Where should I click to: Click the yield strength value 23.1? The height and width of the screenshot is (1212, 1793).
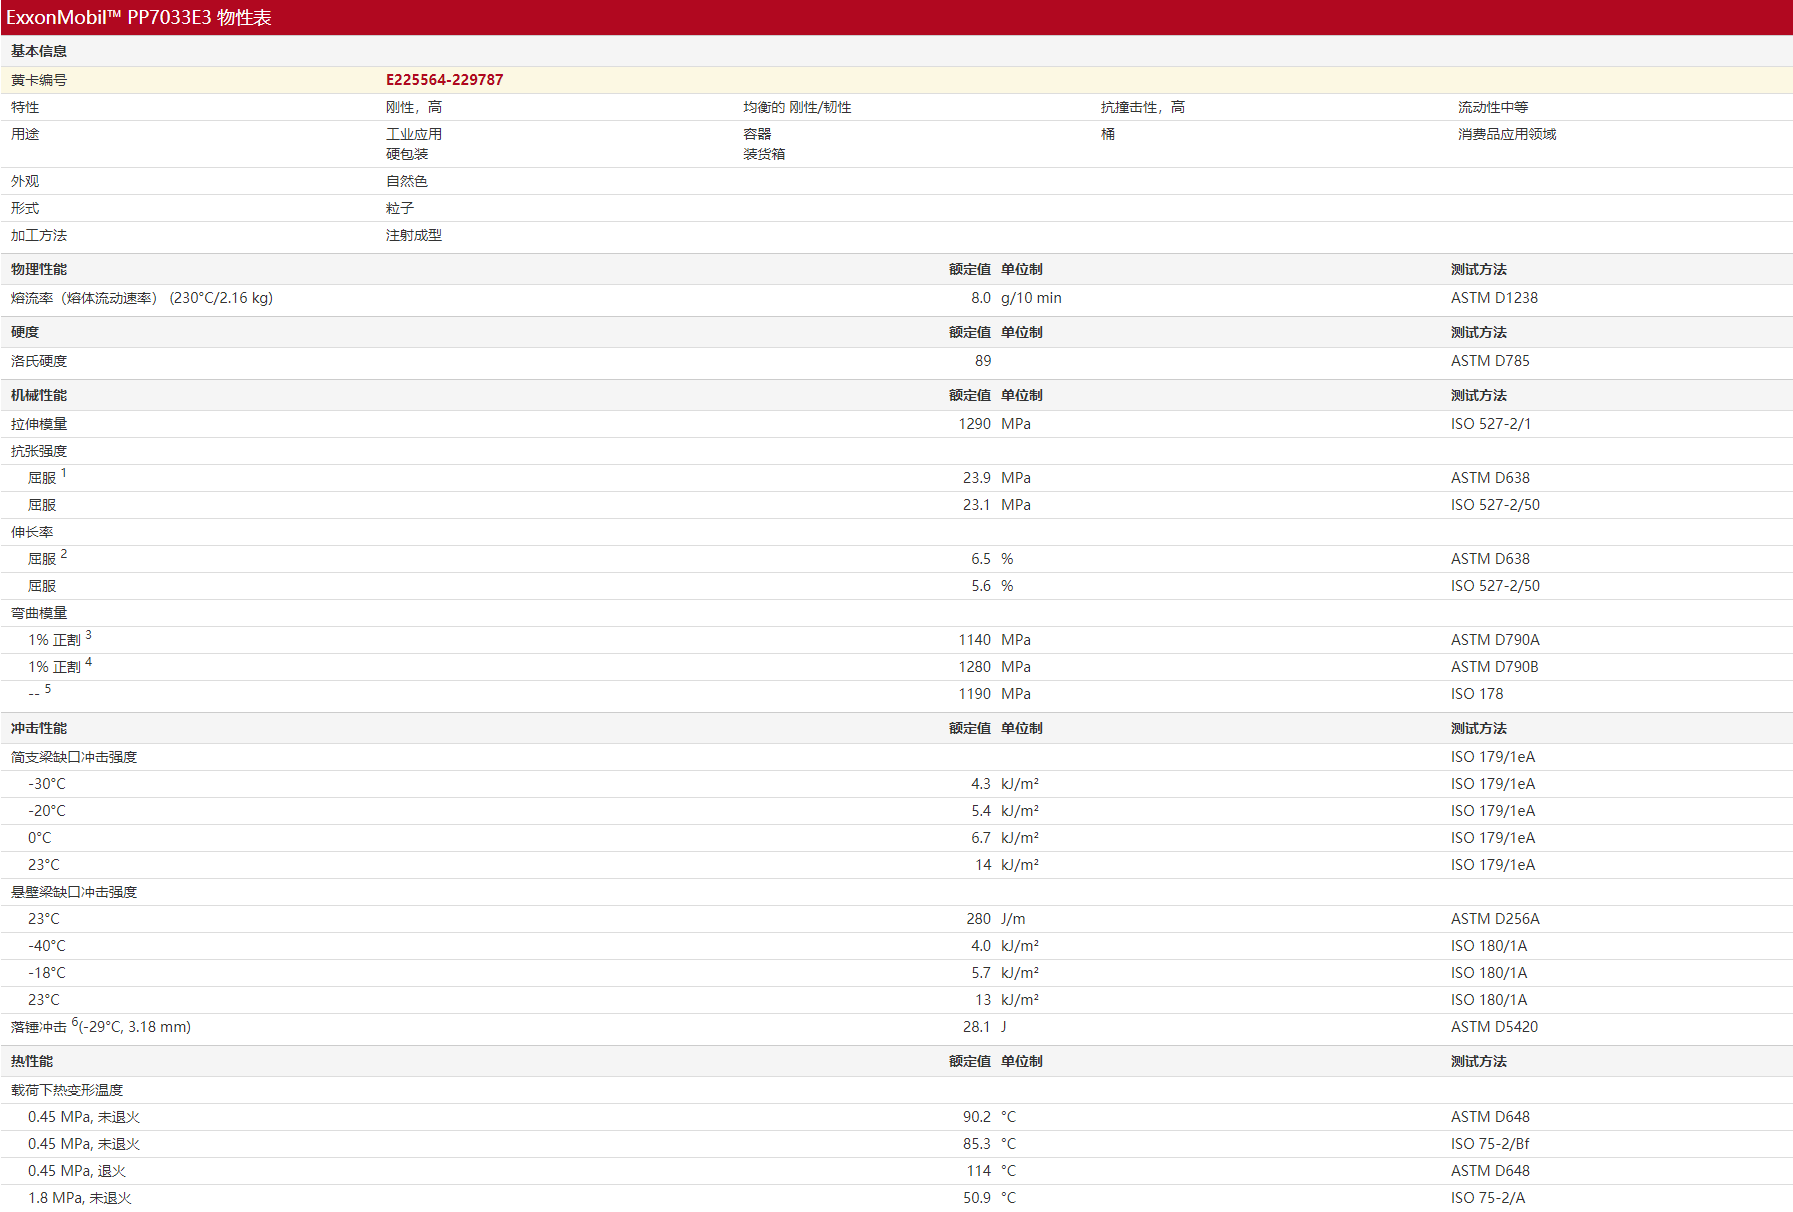click(x=977, y=505)
